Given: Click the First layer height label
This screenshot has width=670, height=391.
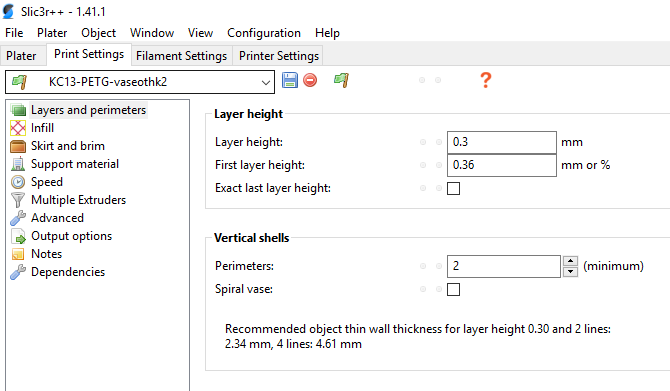Looking at the screenshot, I should tap(260, 165).
